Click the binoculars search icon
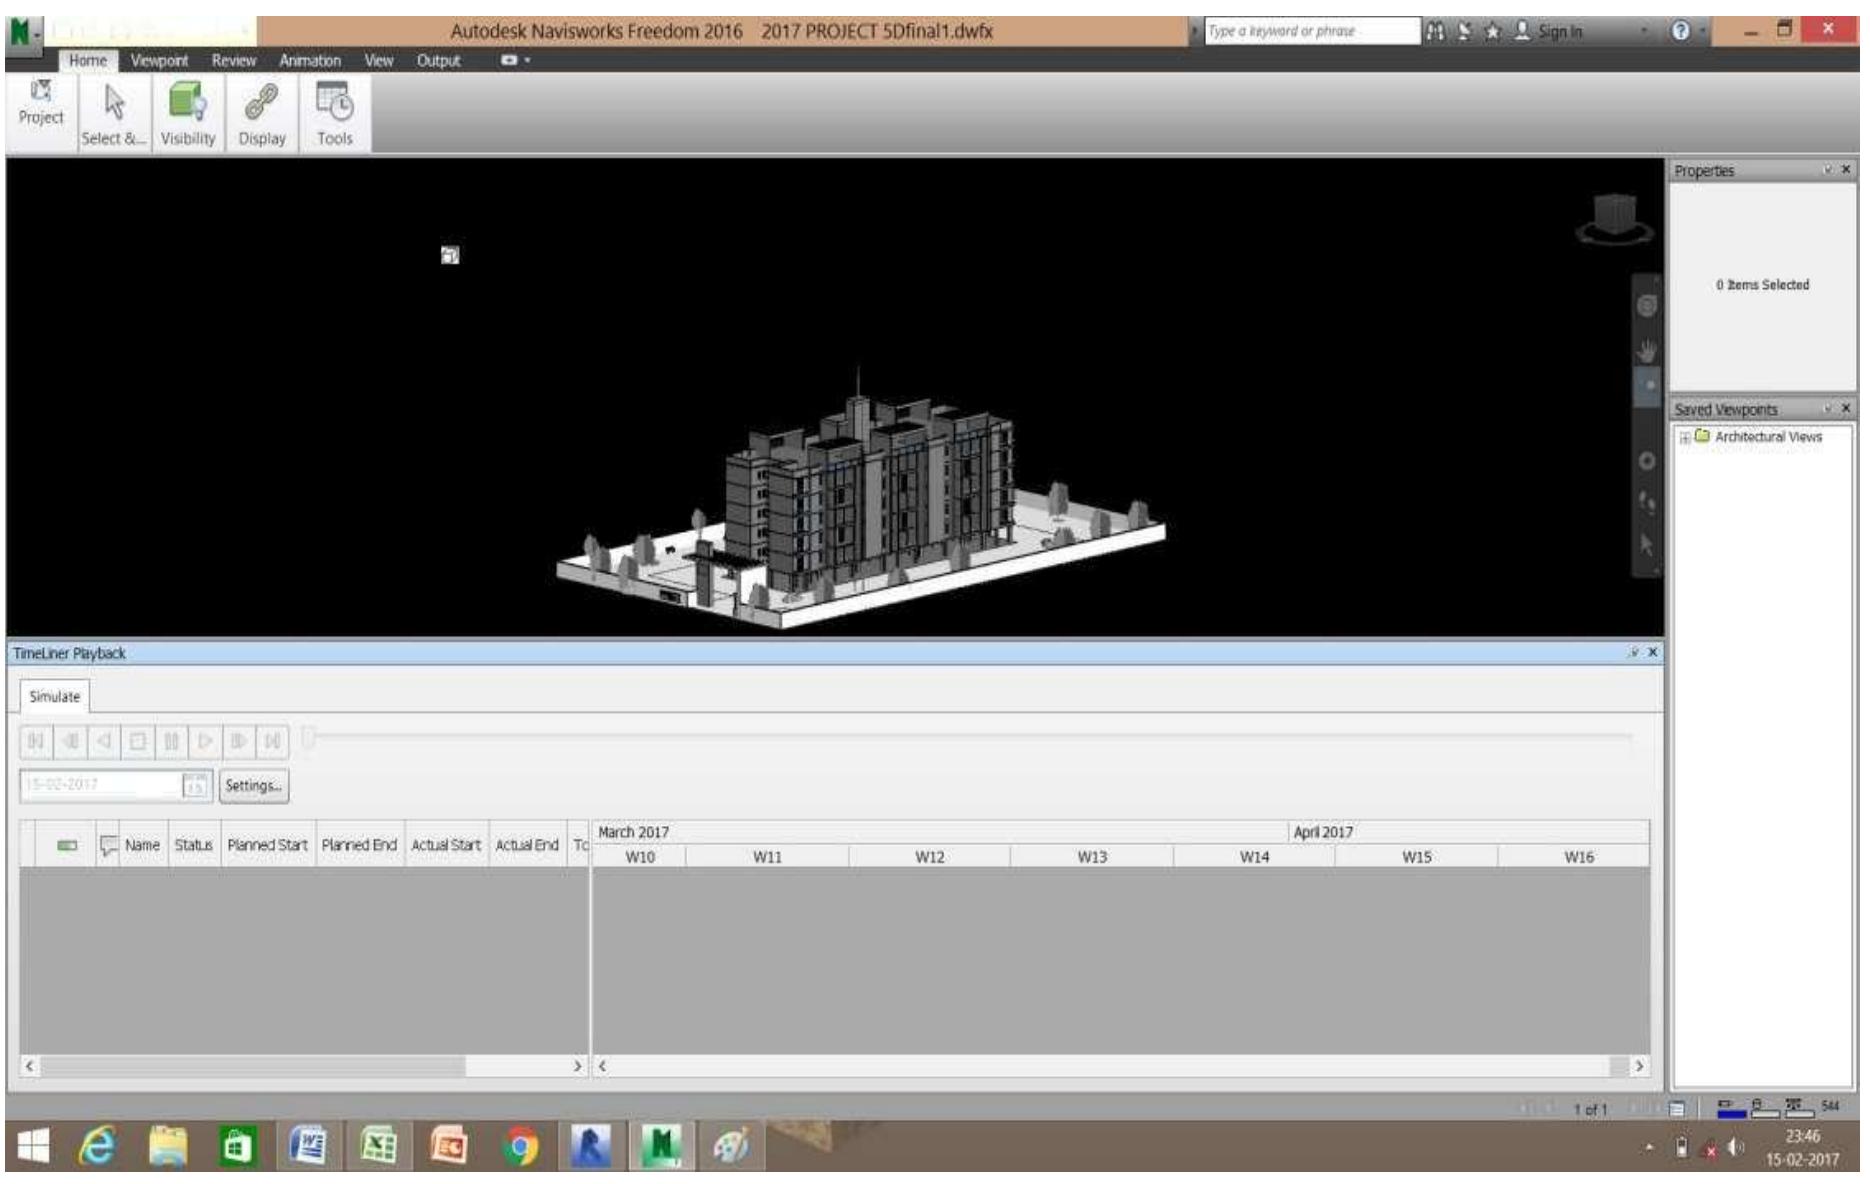Viewport: 1870px width, 1184px height. (1435, 31)
